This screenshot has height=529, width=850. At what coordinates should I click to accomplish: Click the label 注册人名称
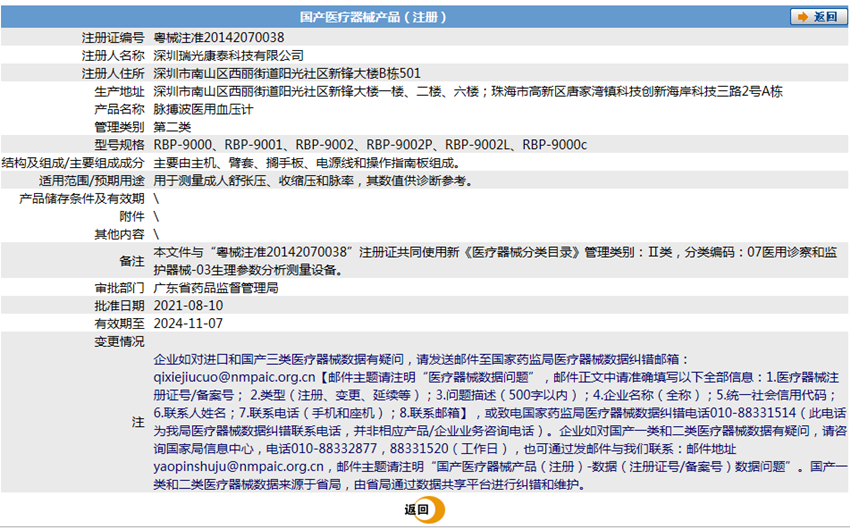[113, 55]
